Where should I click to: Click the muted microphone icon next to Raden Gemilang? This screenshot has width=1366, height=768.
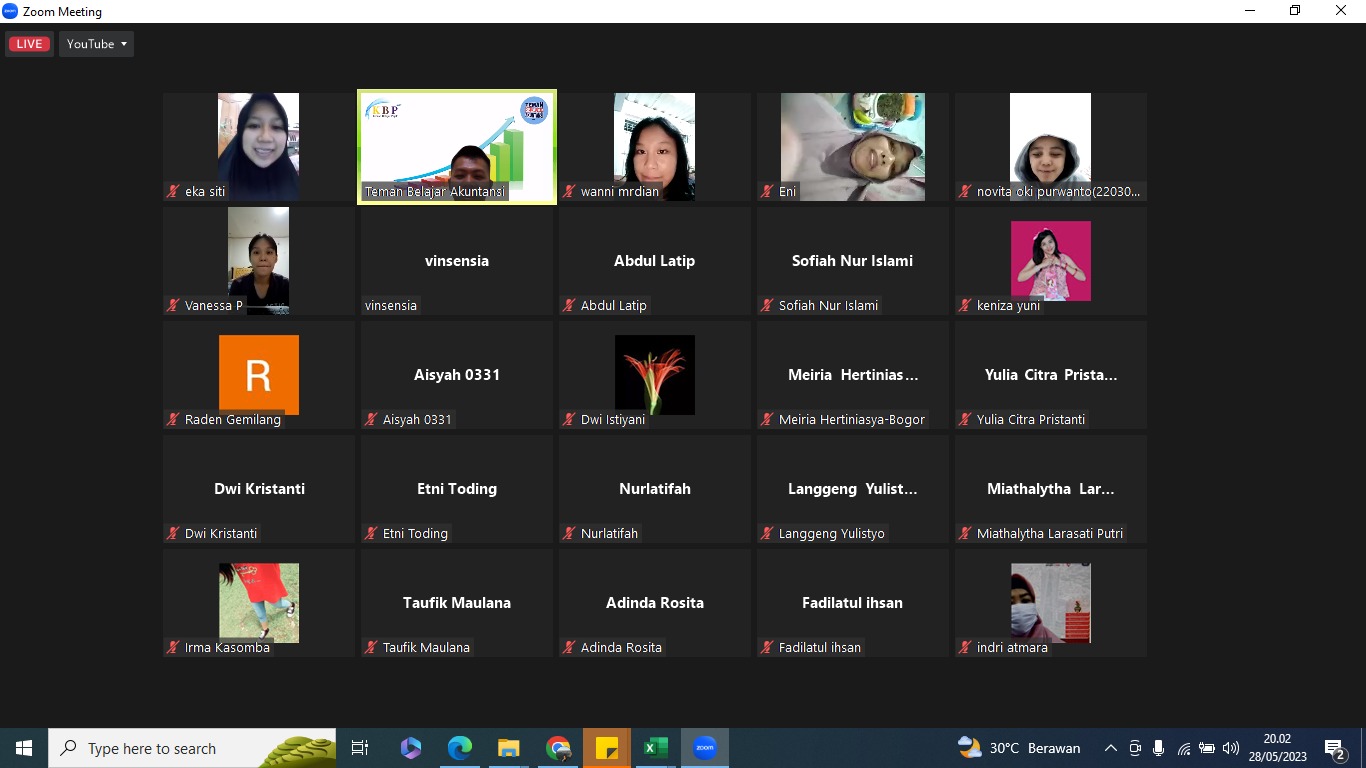click(x=173, y=419)
